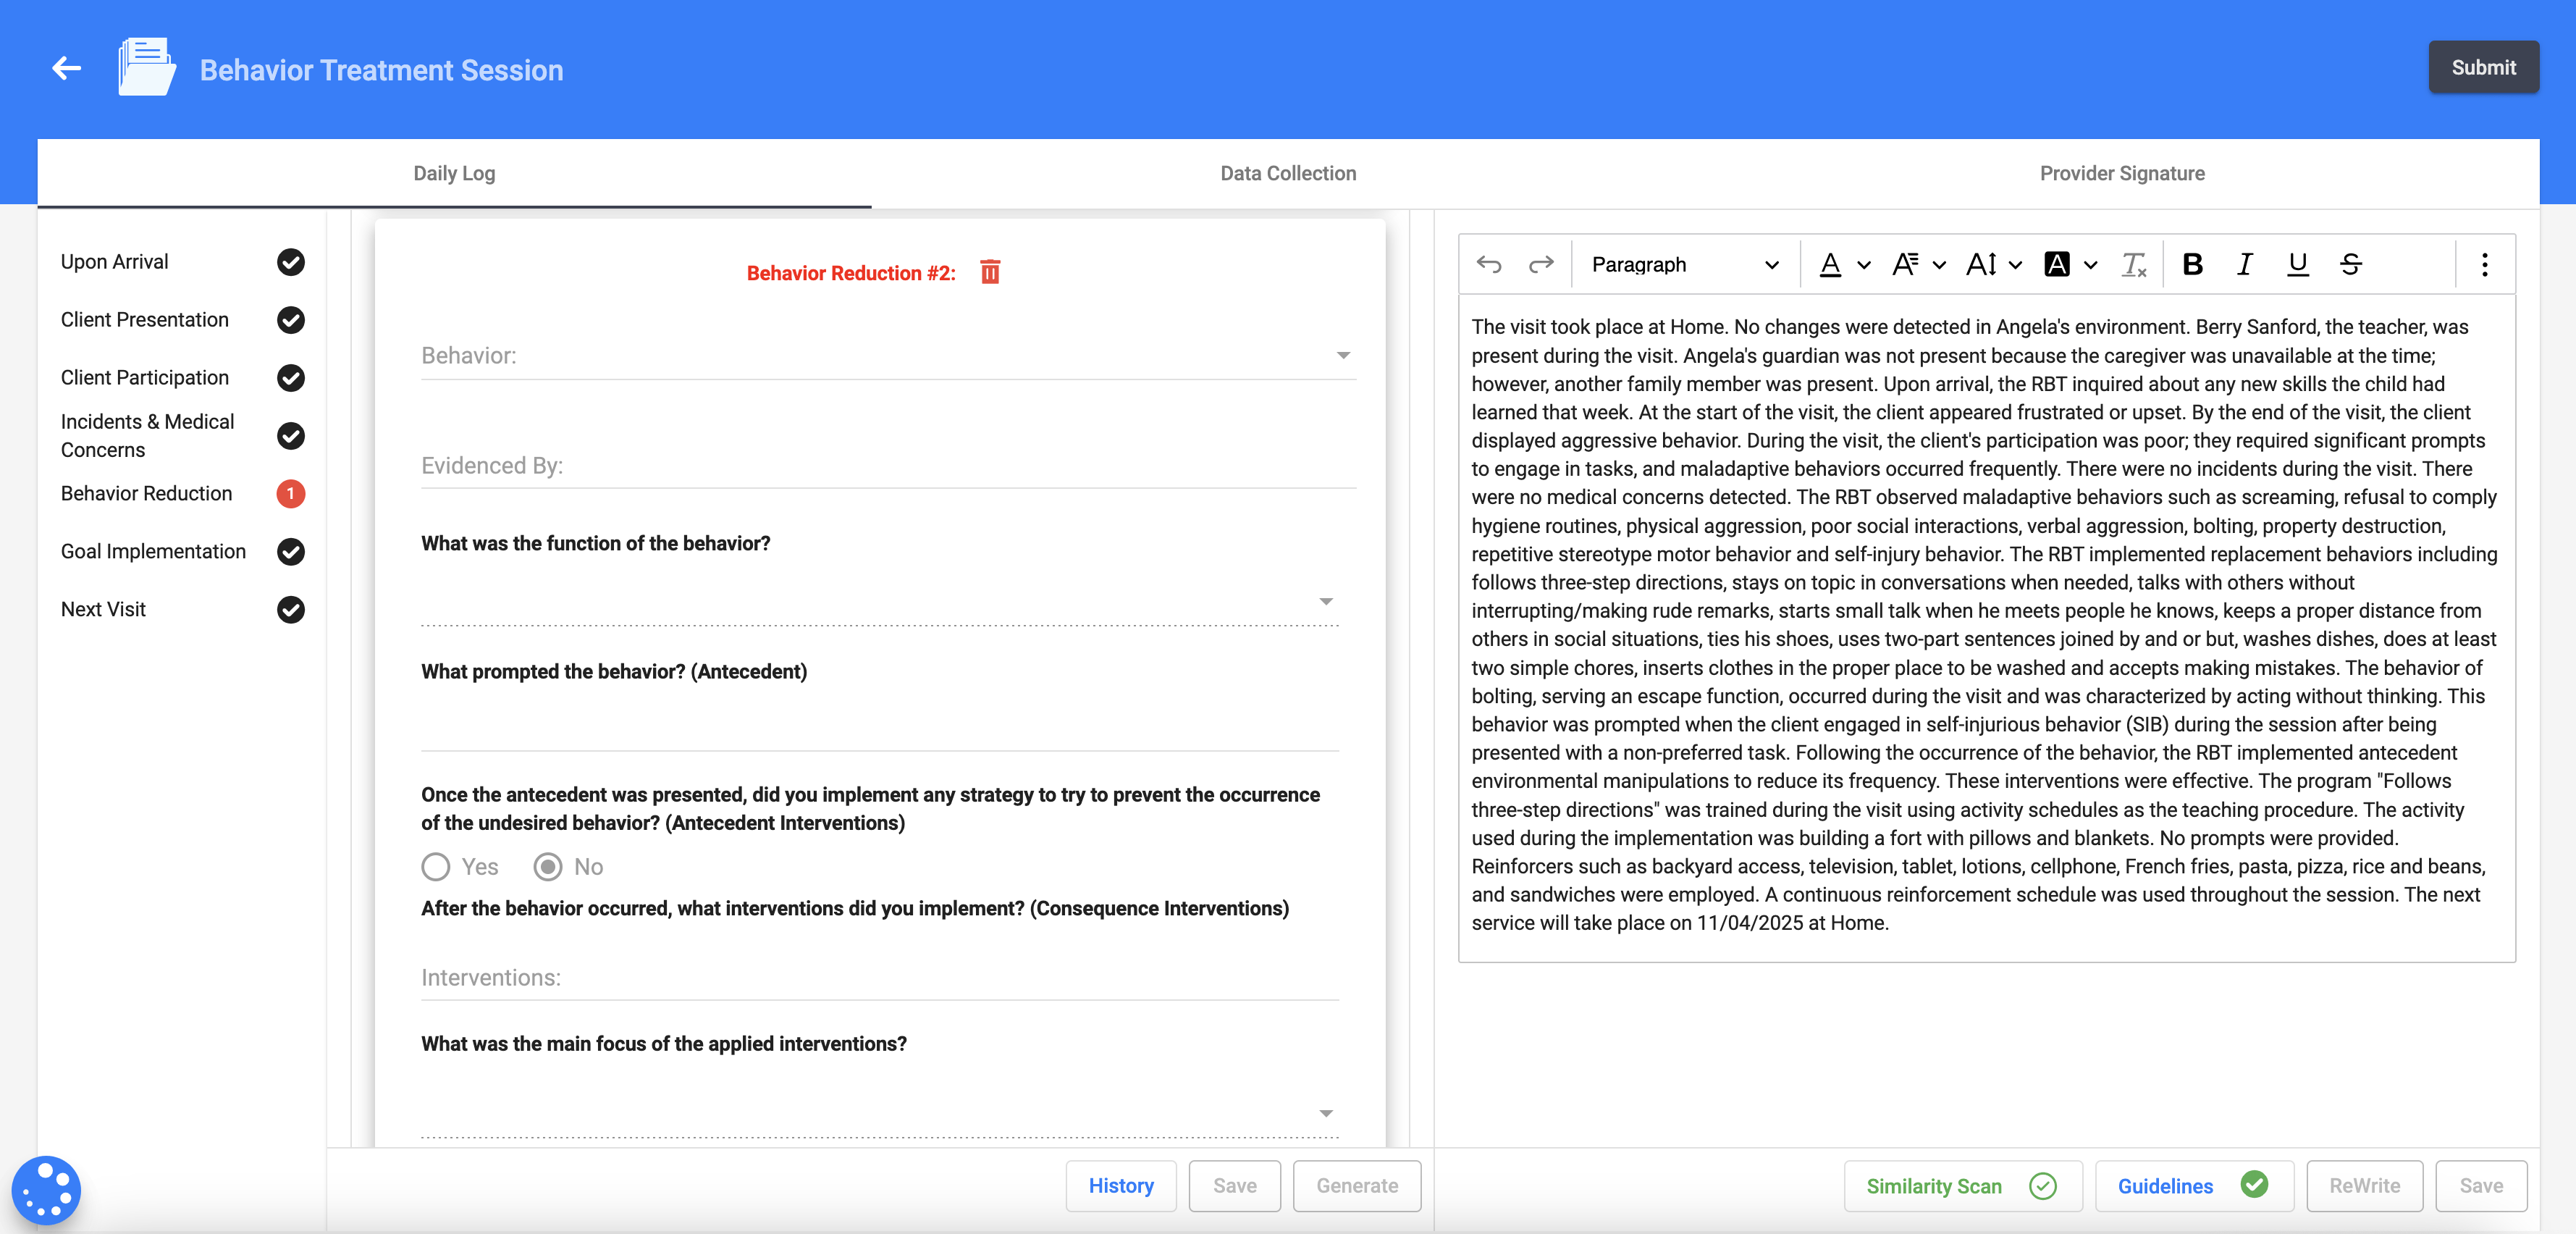Open the Behavior Reduction section

[183, 494]
